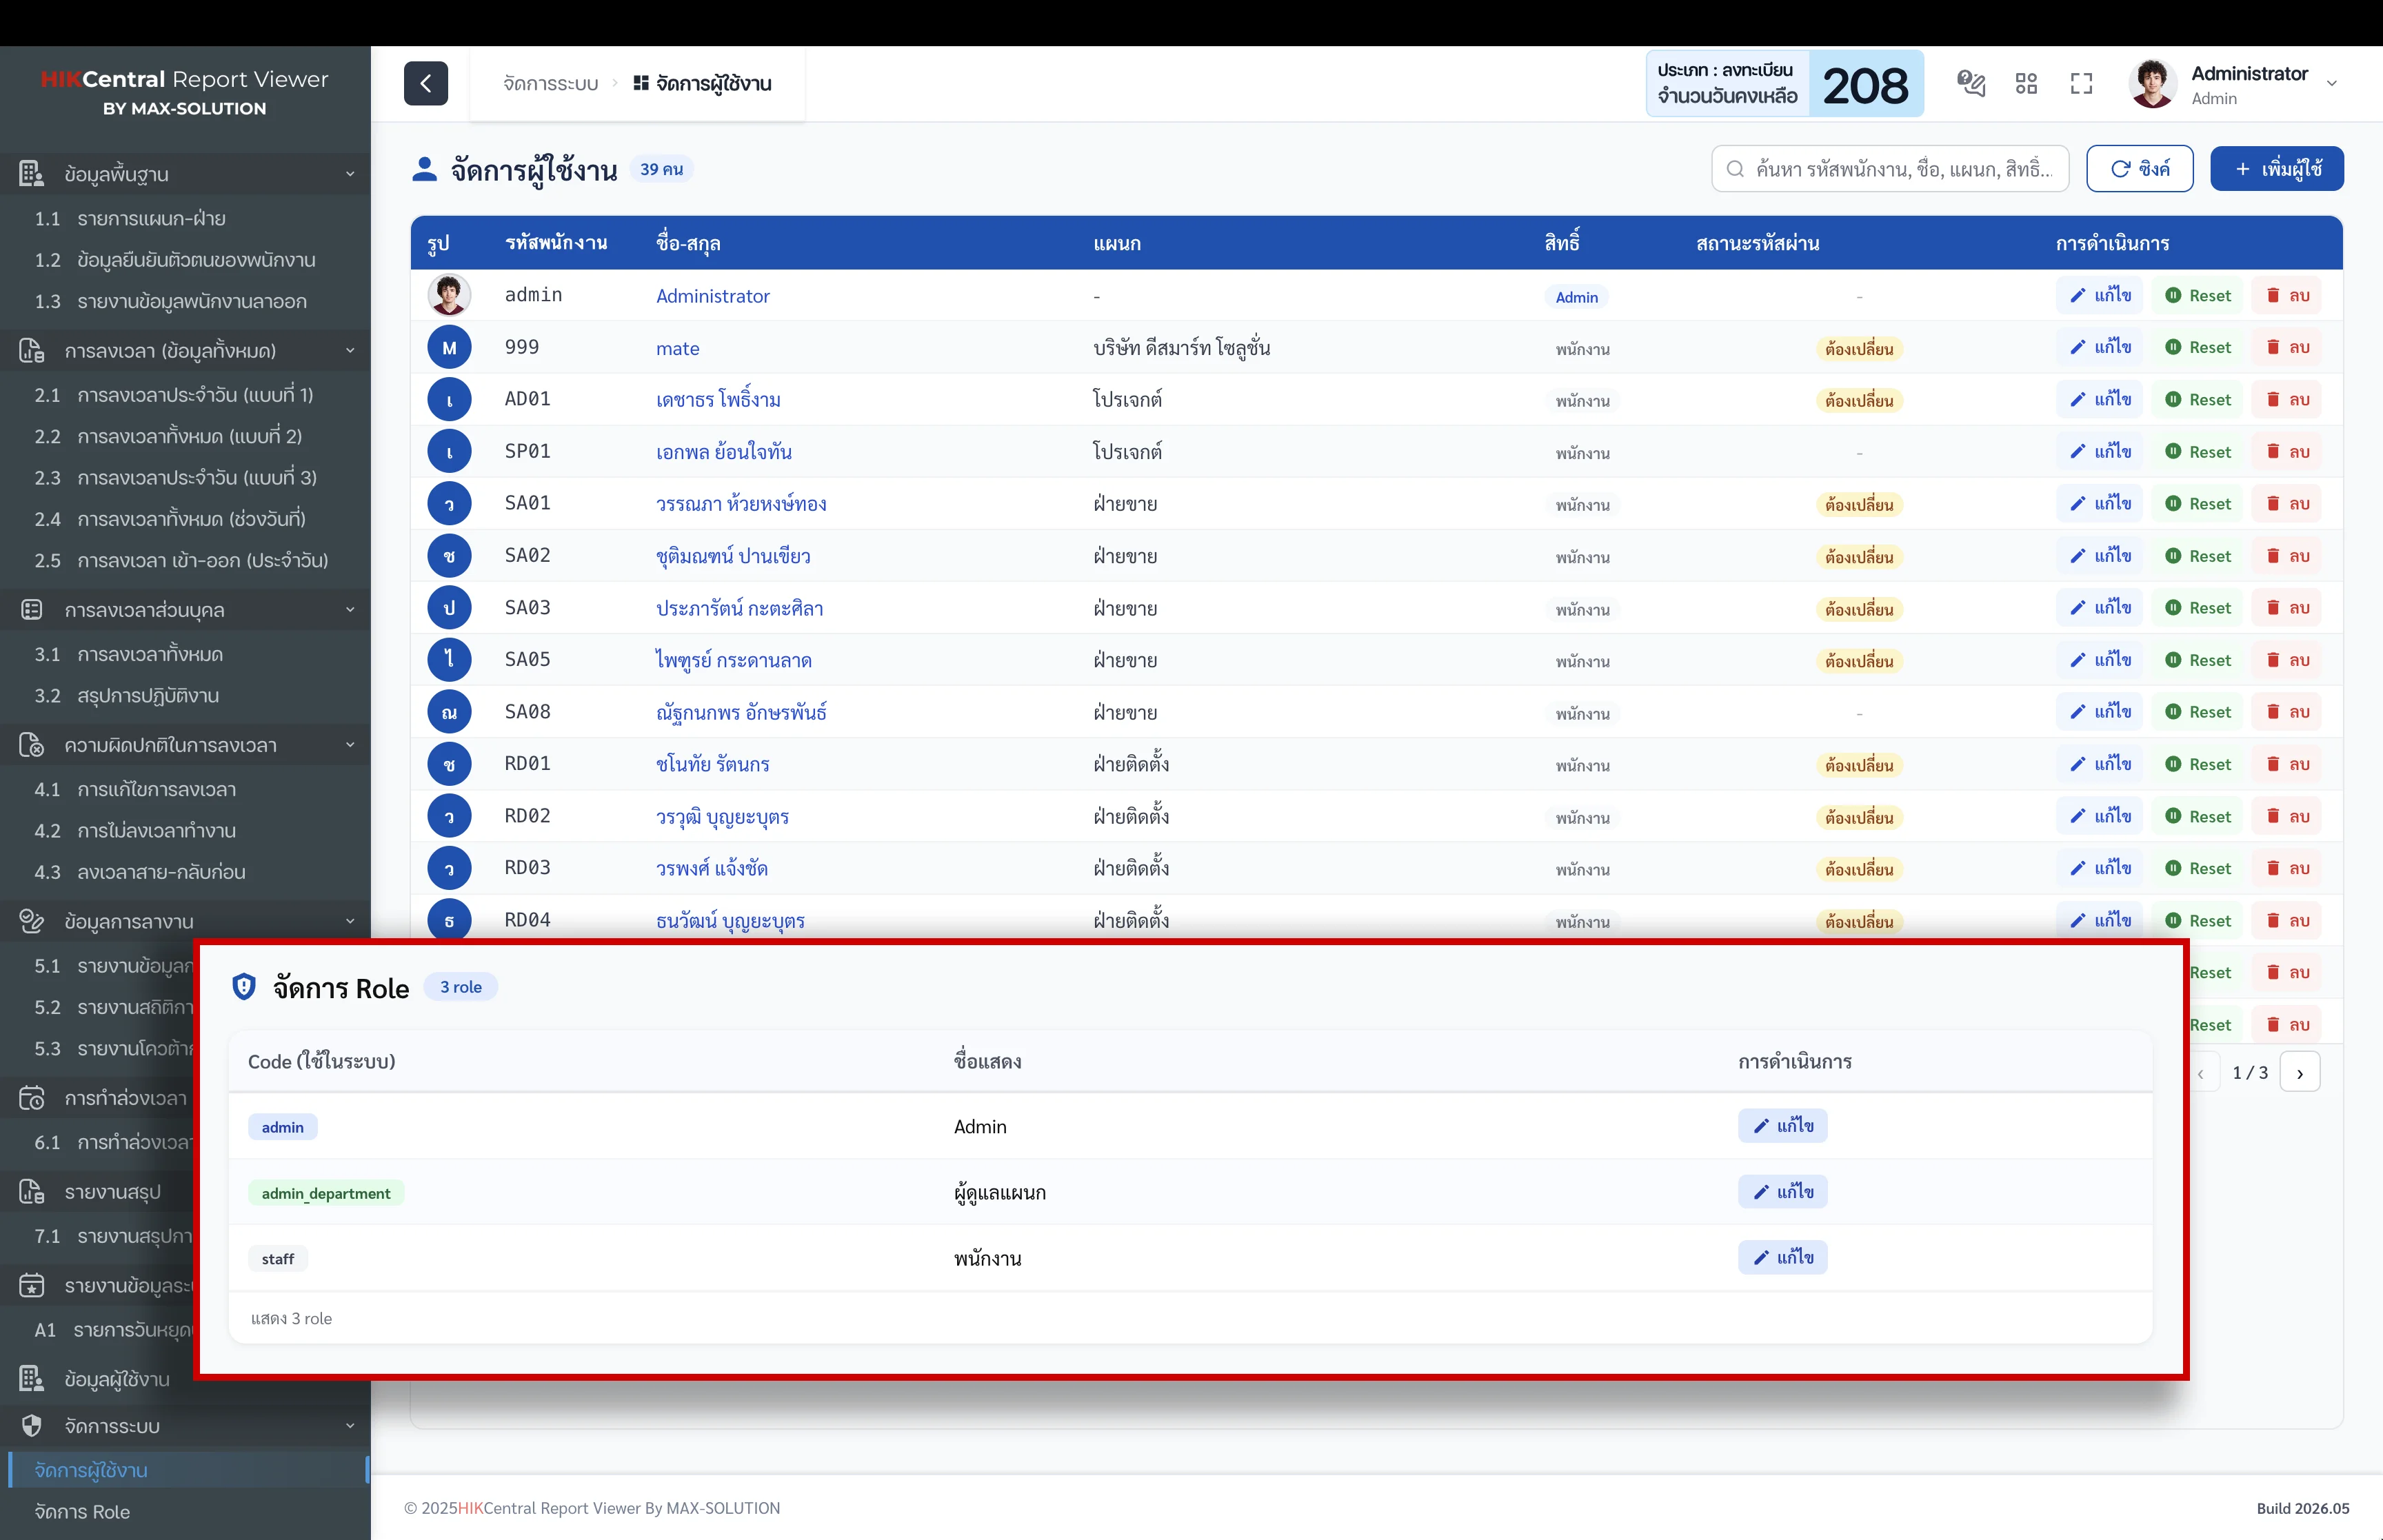The width and height of the screenshot is (2383, 1540).
Task: Open เดชาธร โพธิ์งาม user name link
Action: [718, 400]
